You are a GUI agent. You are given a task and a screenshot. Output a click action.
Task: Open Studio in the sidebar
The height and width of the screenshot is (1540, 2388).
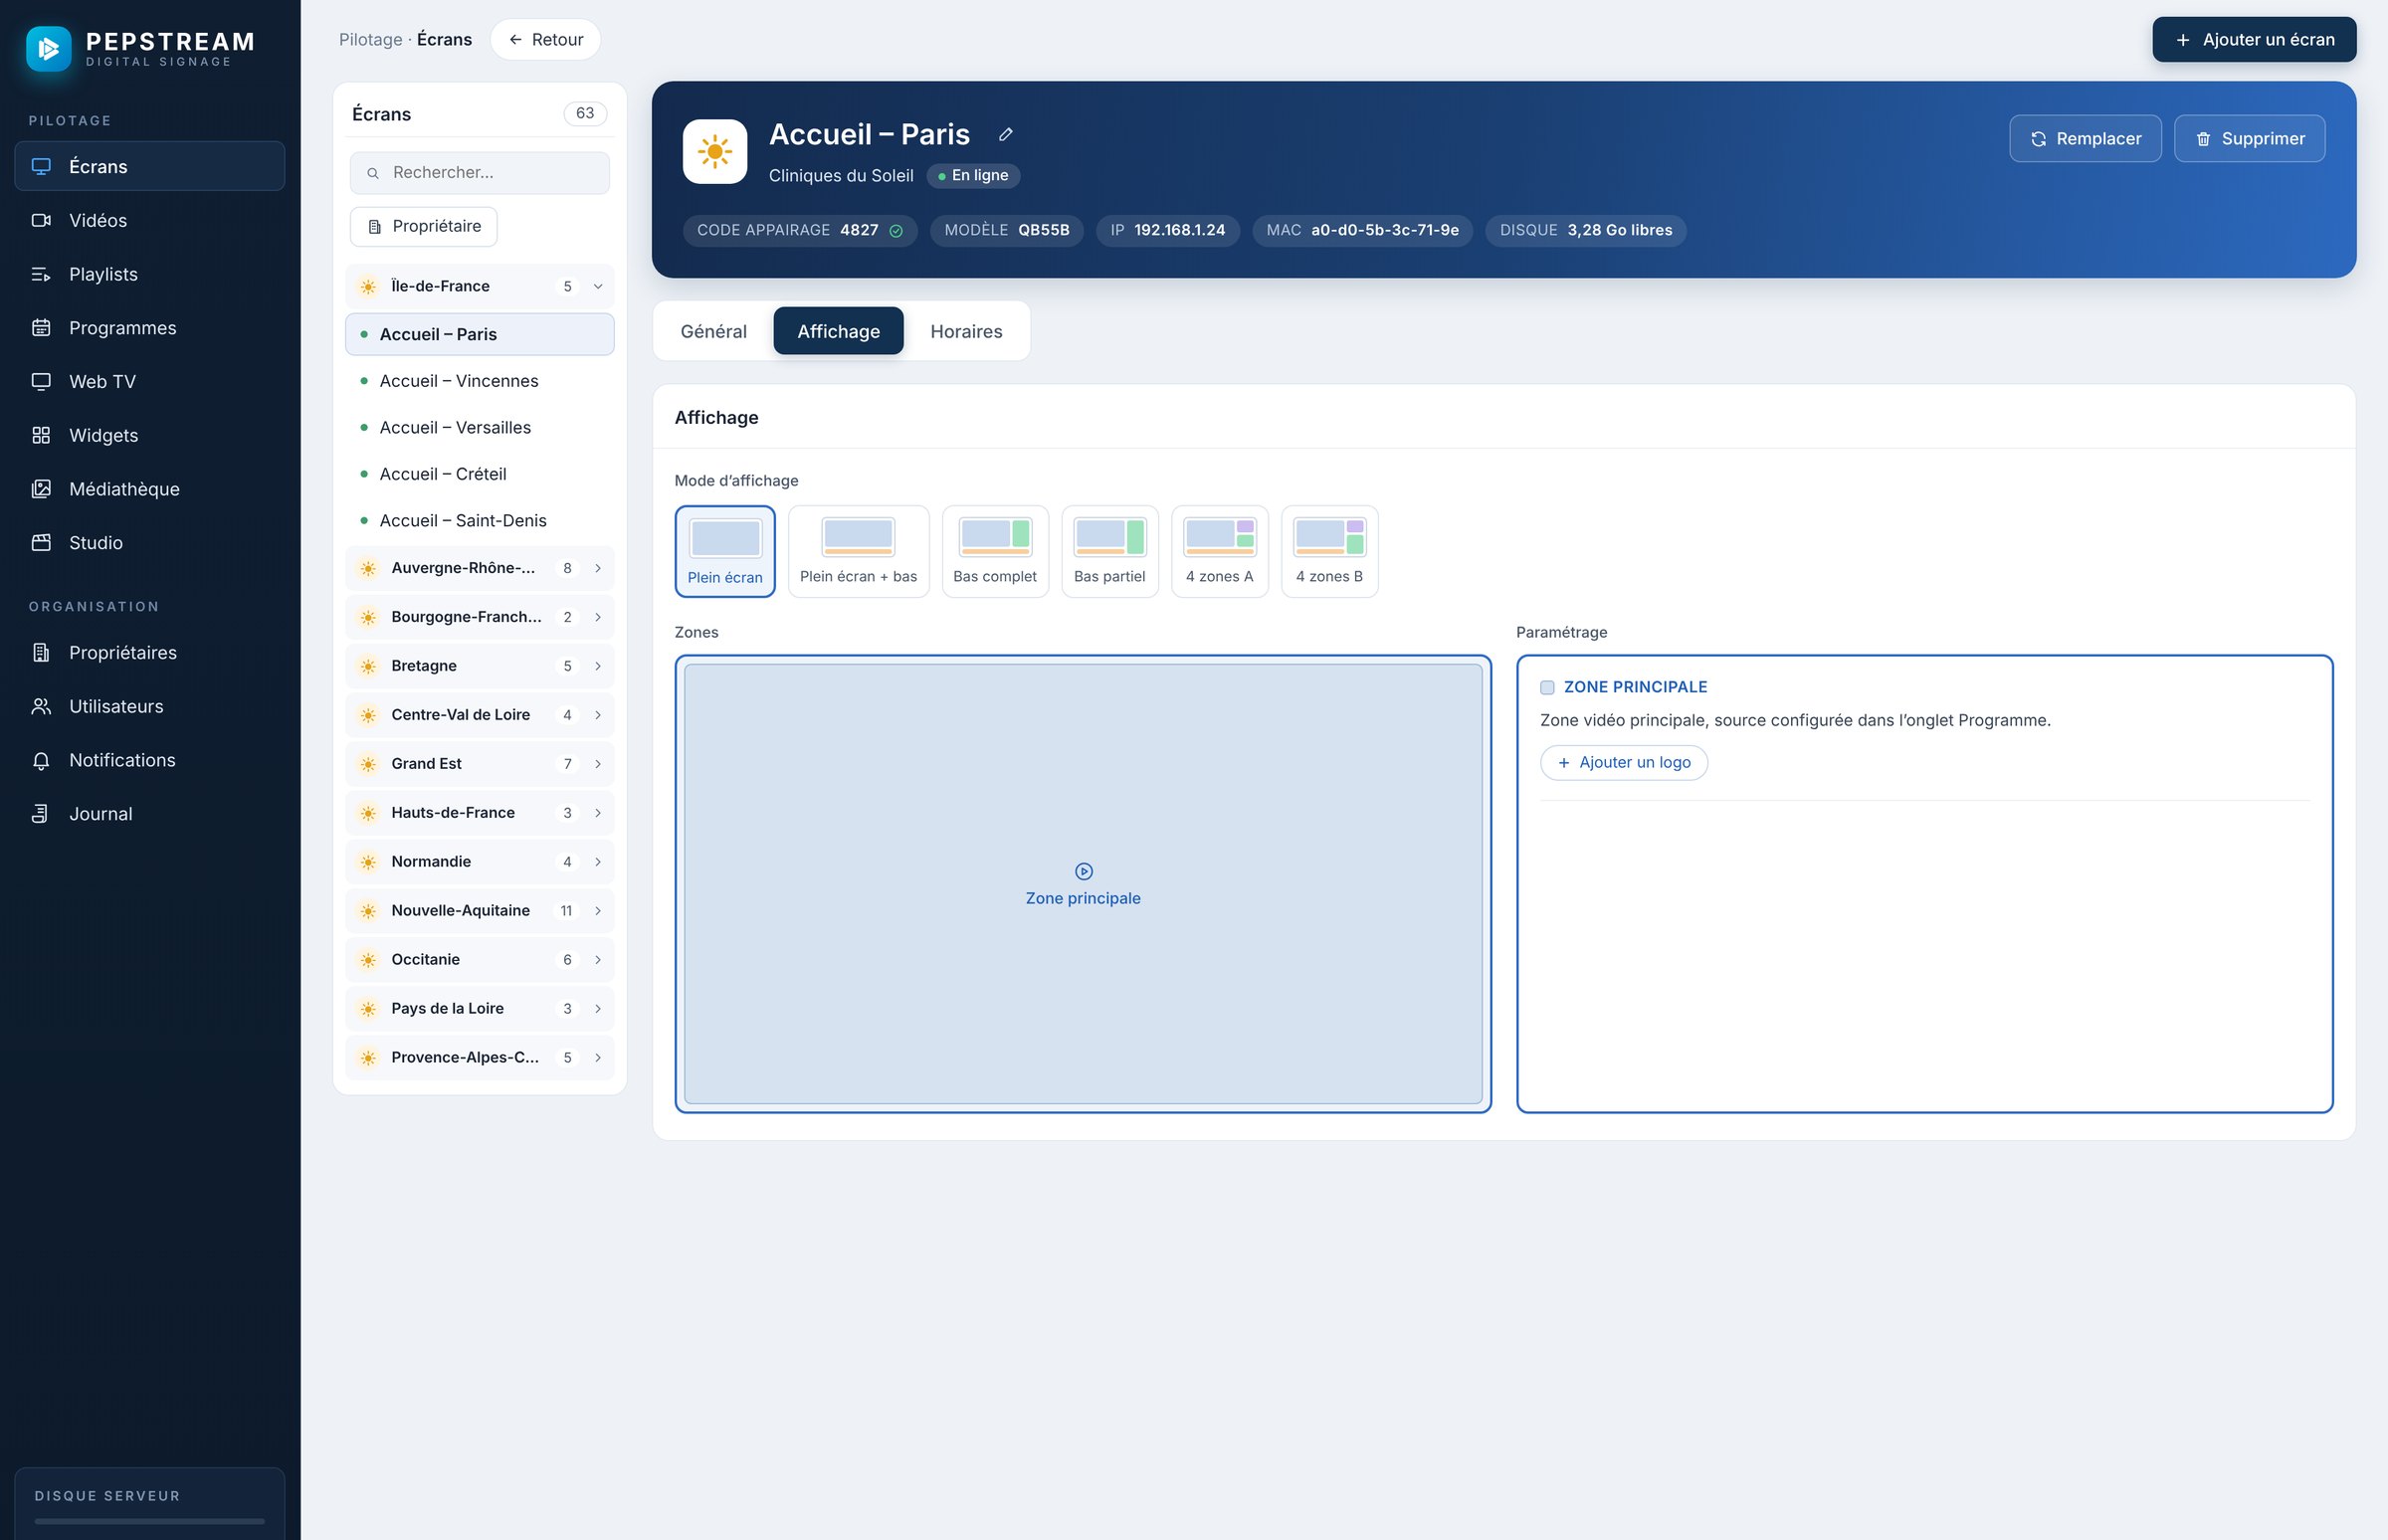point(150,543)
